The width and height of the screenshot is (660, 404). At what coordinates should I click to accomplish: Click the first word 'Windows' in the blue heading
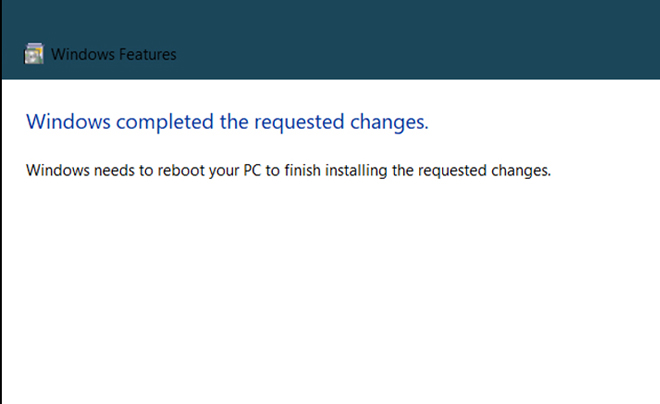[68, 122]
